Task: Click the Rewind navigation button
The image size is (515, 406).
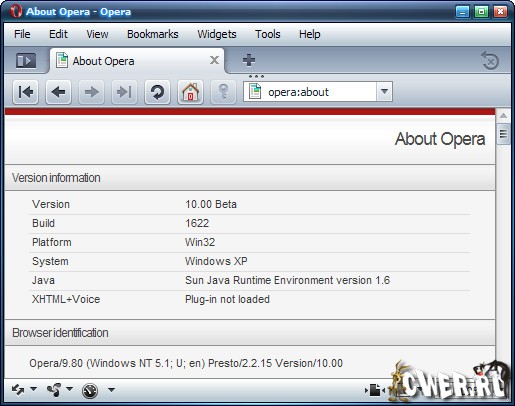Action: pos(26,92)
